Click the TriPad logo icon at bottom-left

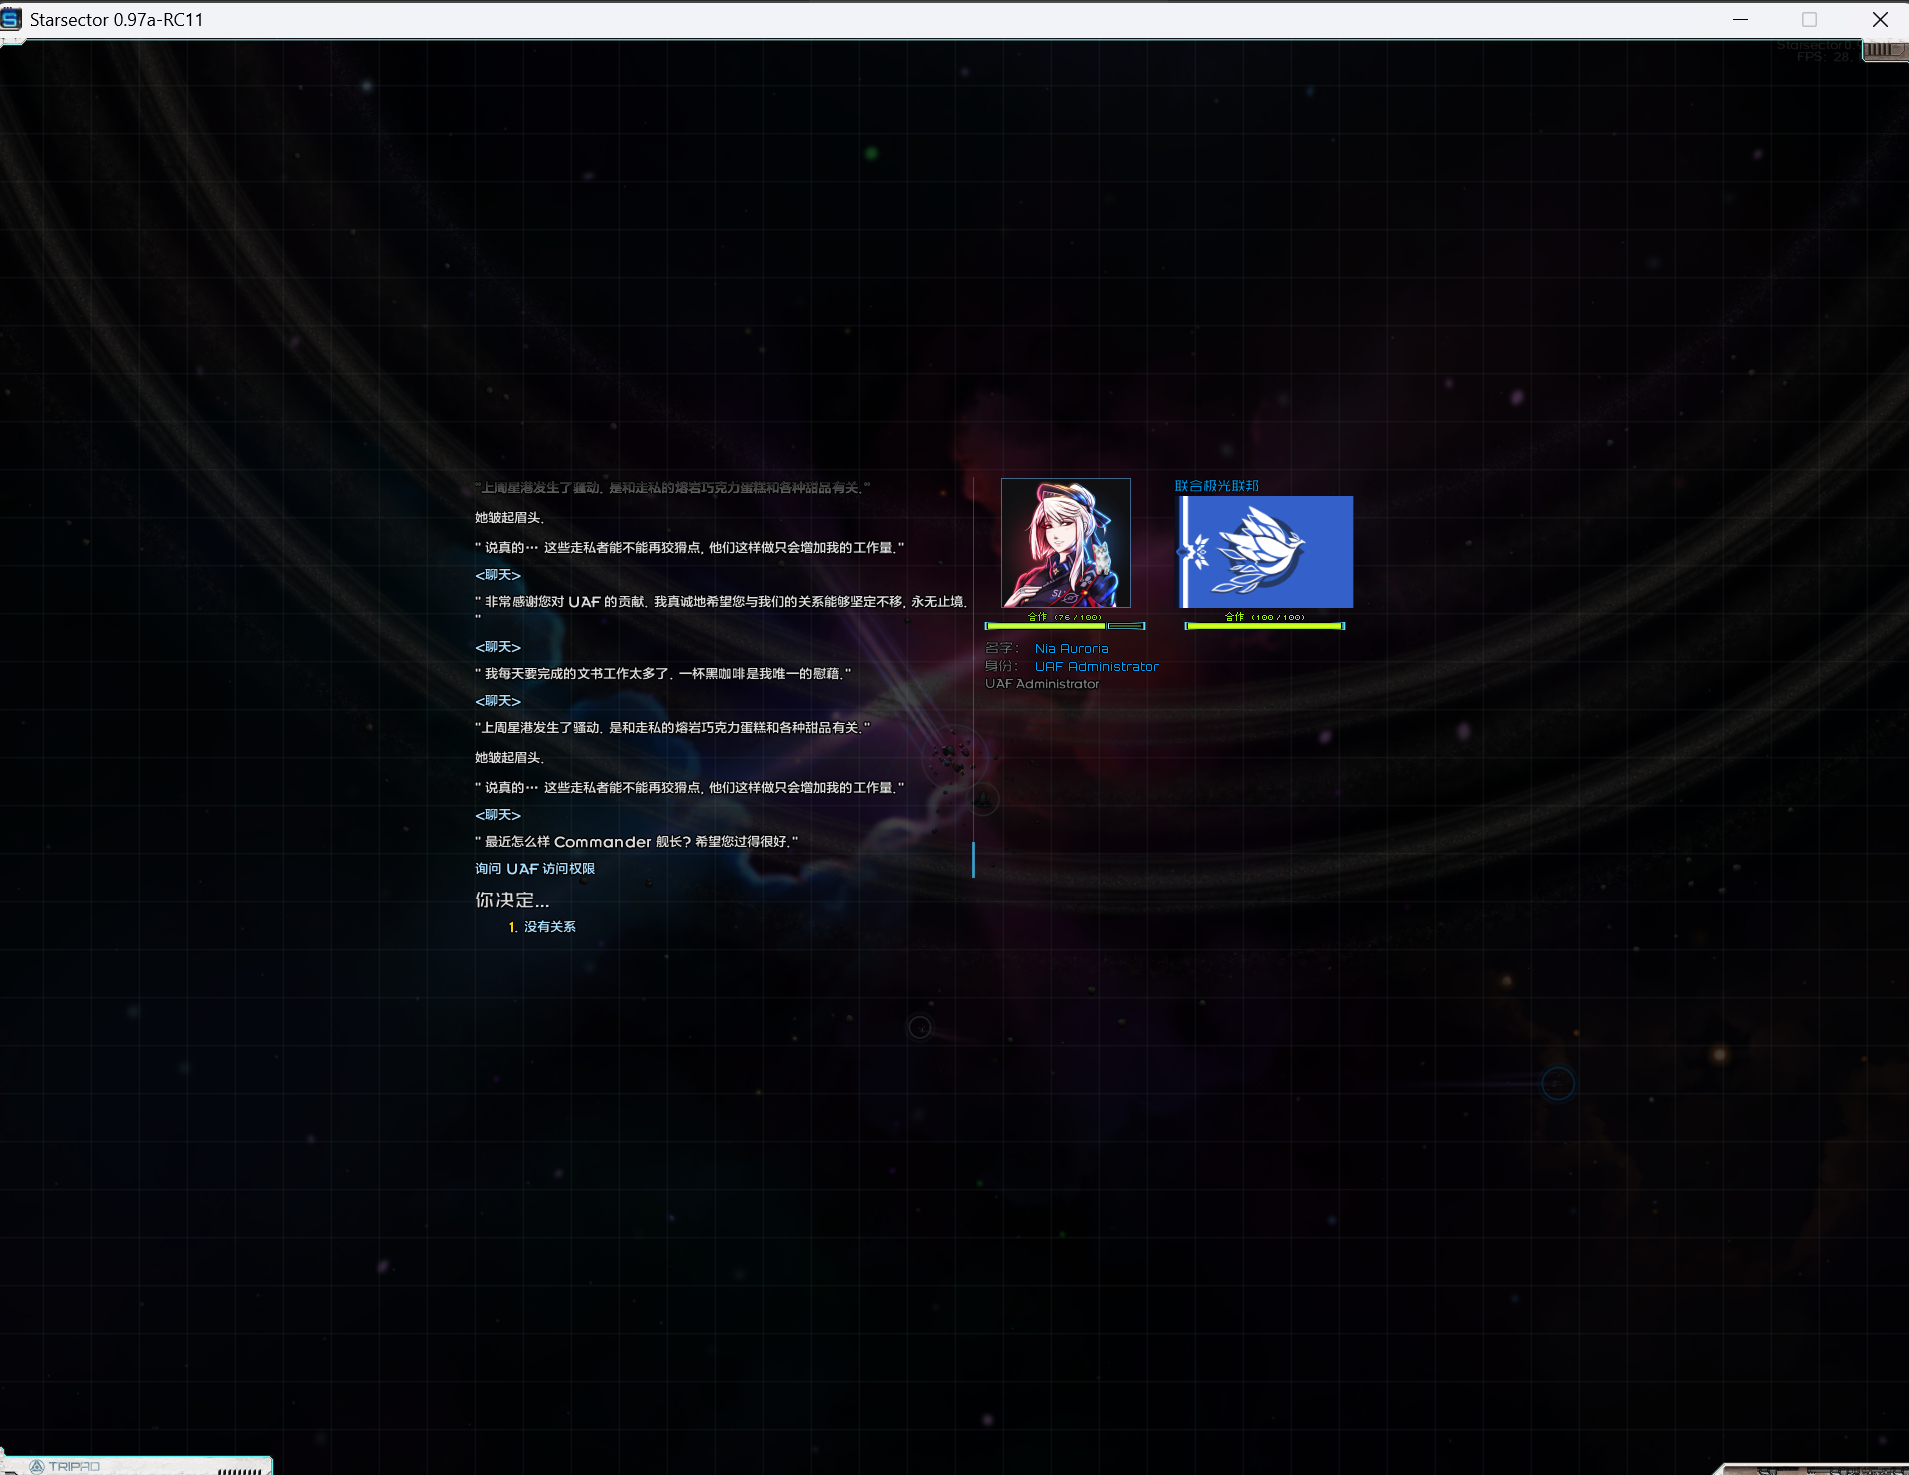[37, 1466]
